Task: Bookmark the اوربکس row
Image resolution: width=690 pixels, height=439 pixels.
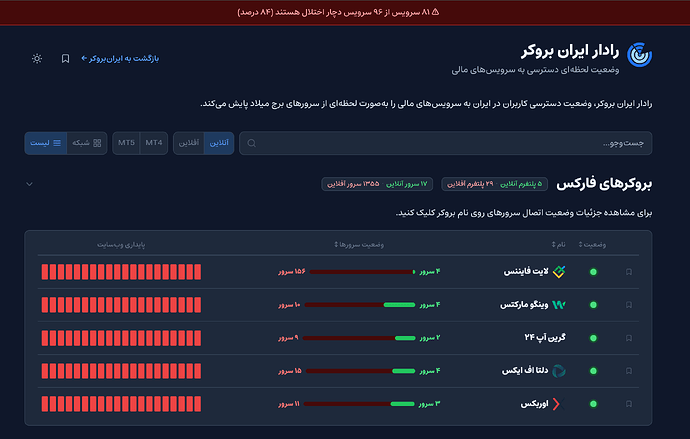Action: [x=629, y=404]
